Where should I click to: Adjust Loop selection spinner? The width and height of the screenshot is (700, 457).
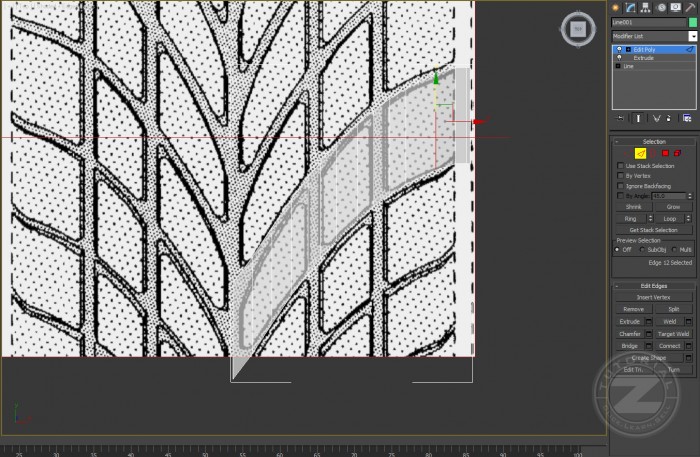[689, 219]
